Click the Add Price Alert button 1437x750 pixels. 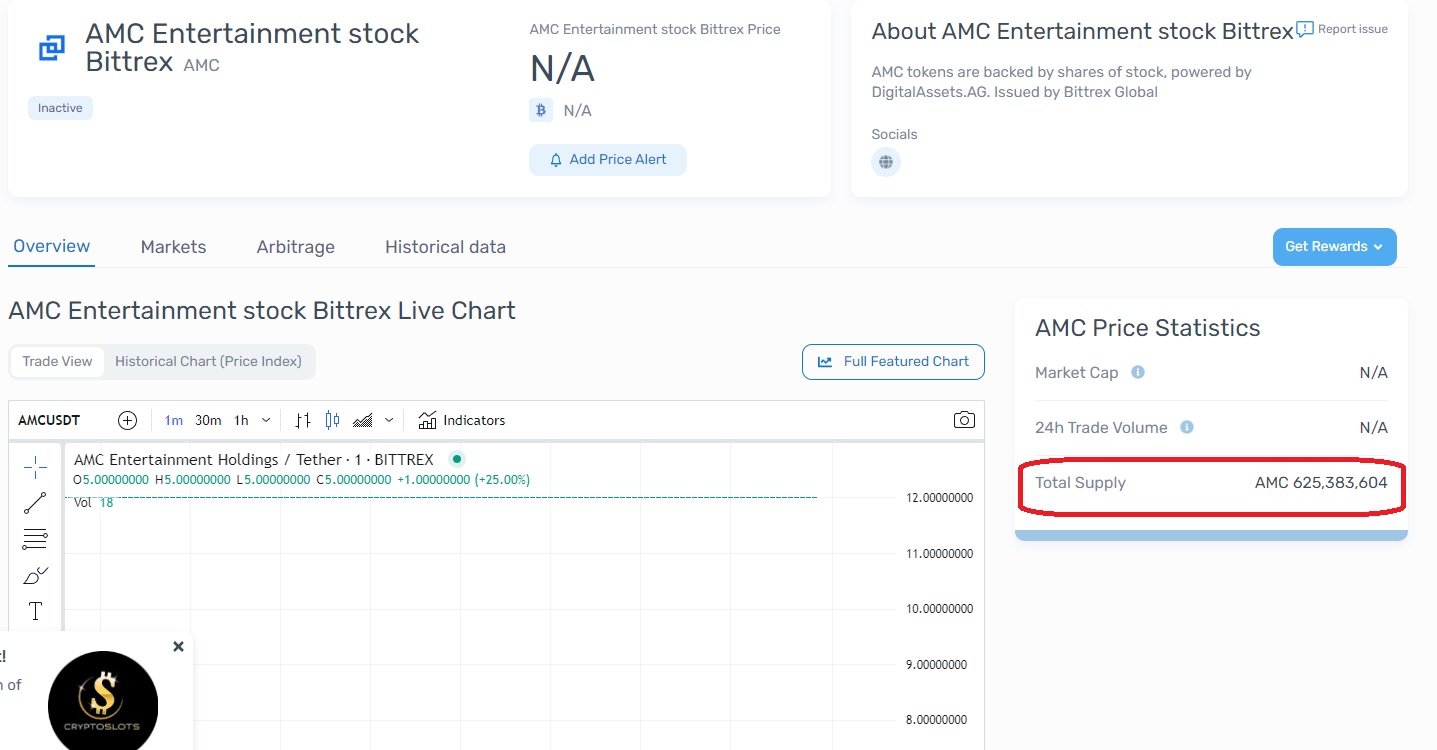pyautogui.click(x=608, y=160)
